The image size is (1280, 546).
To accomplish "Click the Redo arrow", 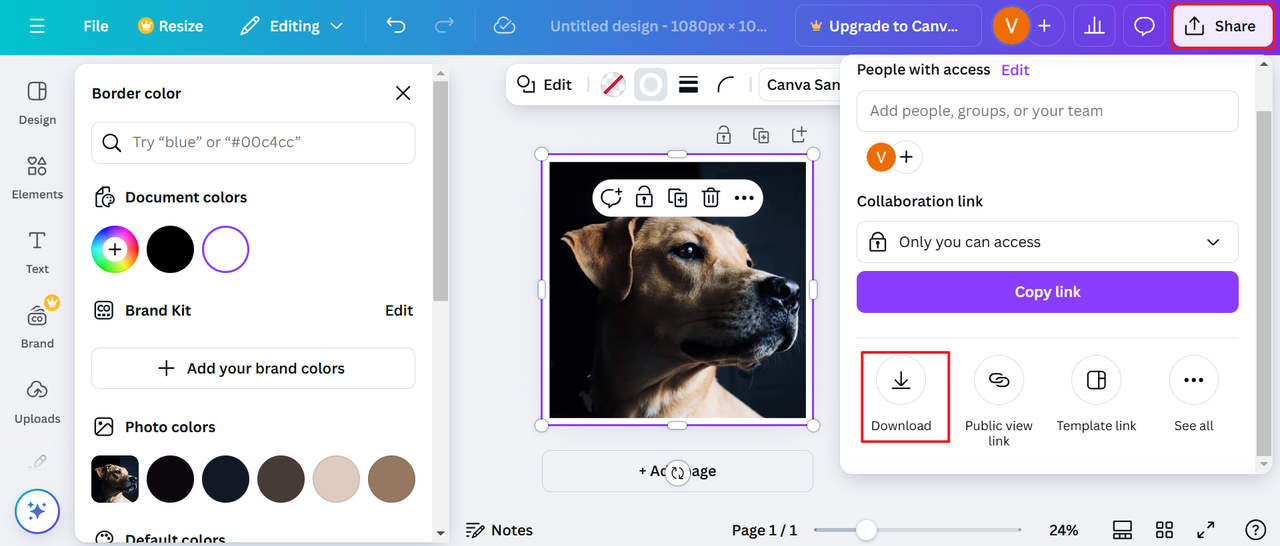I will click(444, 26).
